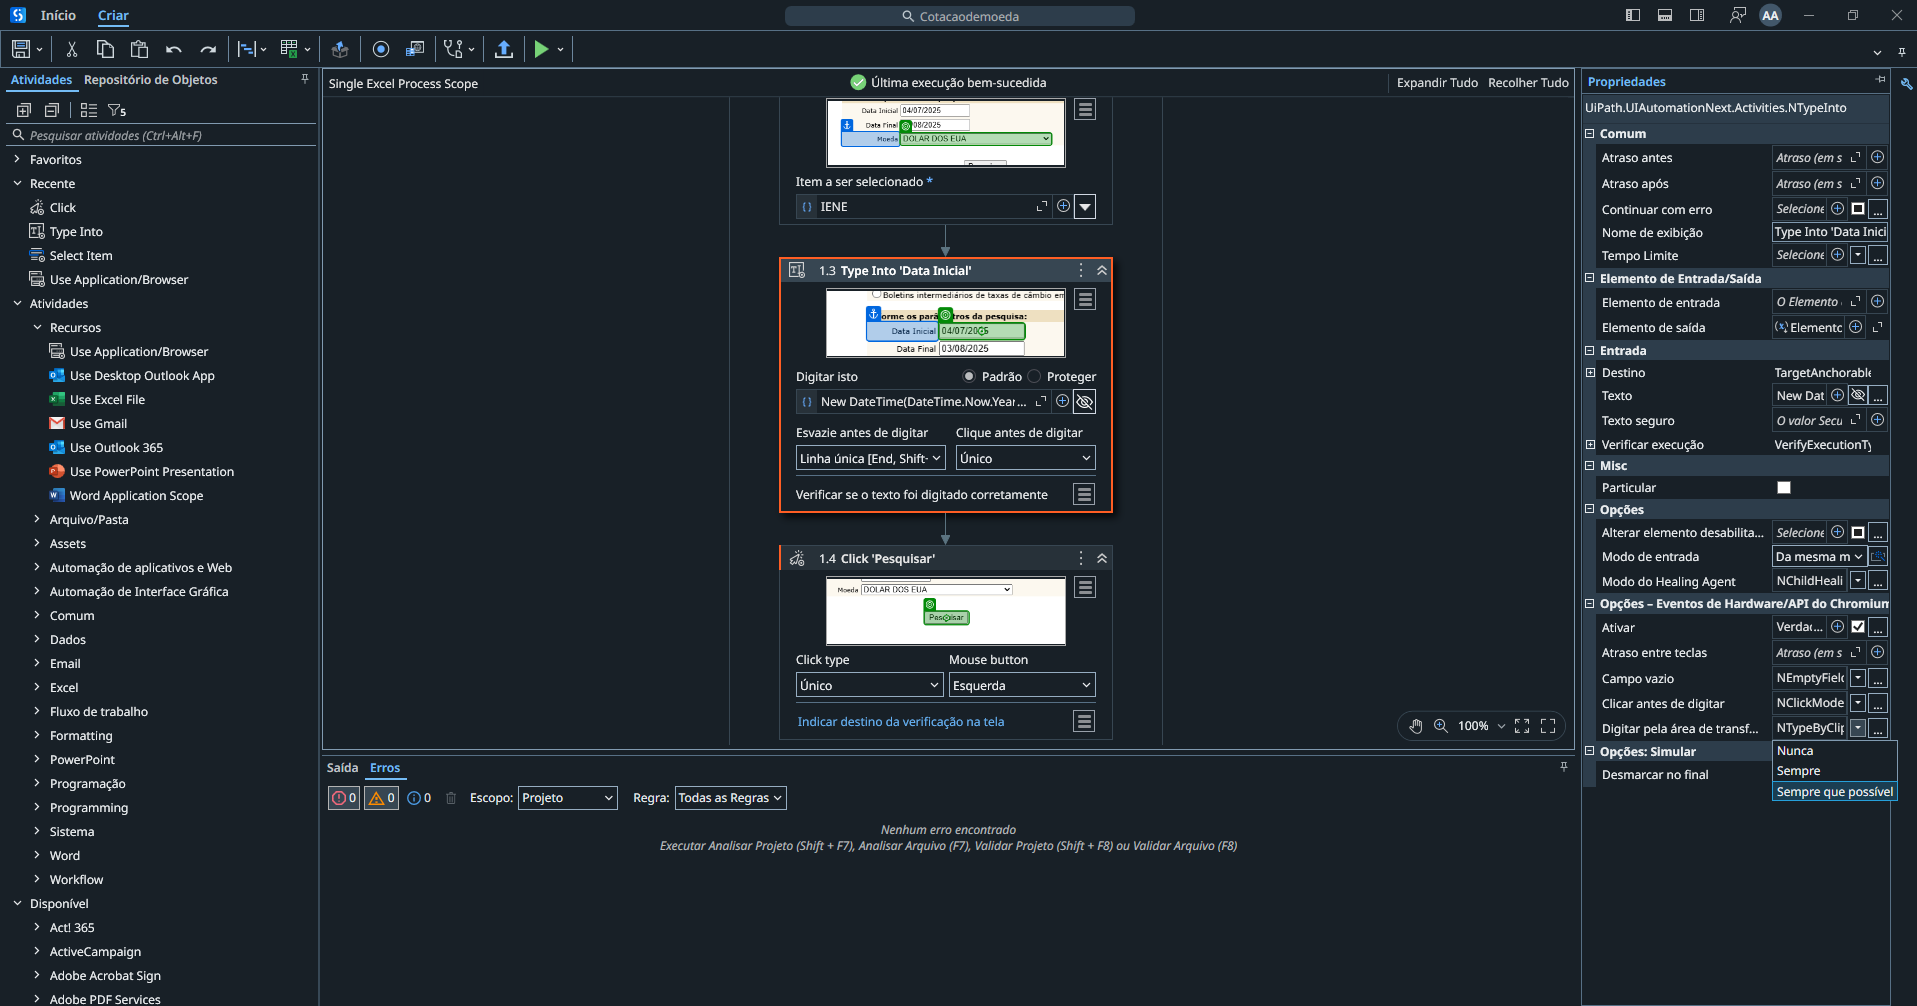Activate the pan hand tool in designer

(1416, 726)
